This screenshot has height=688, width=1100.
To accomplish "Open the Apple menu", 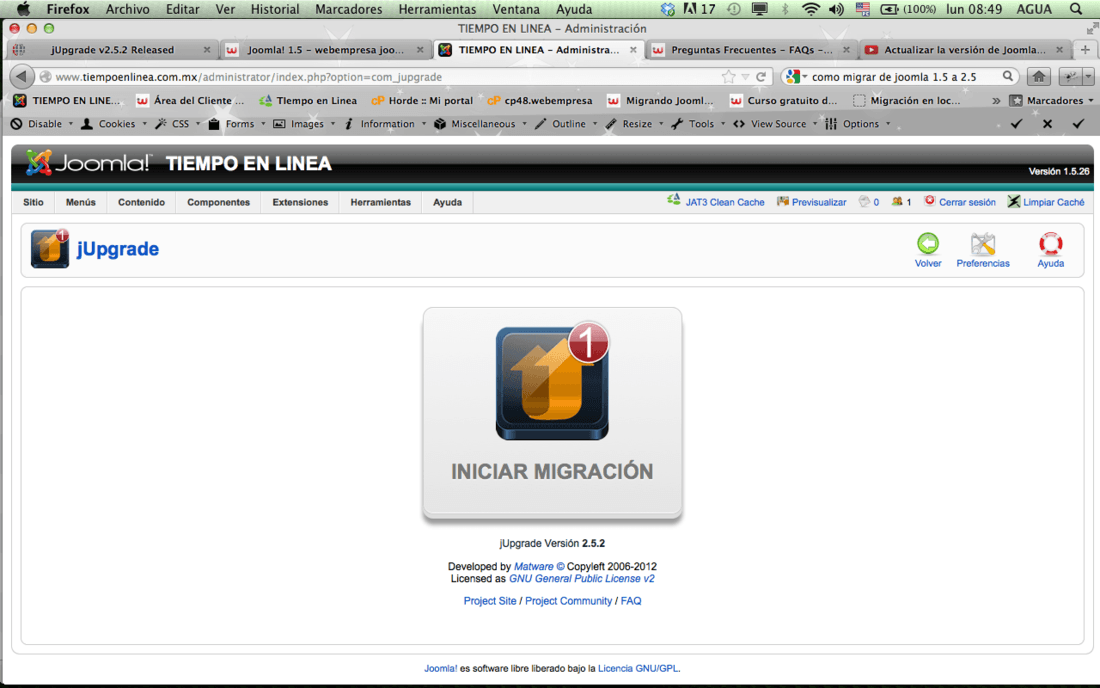I will coord(23,9).
